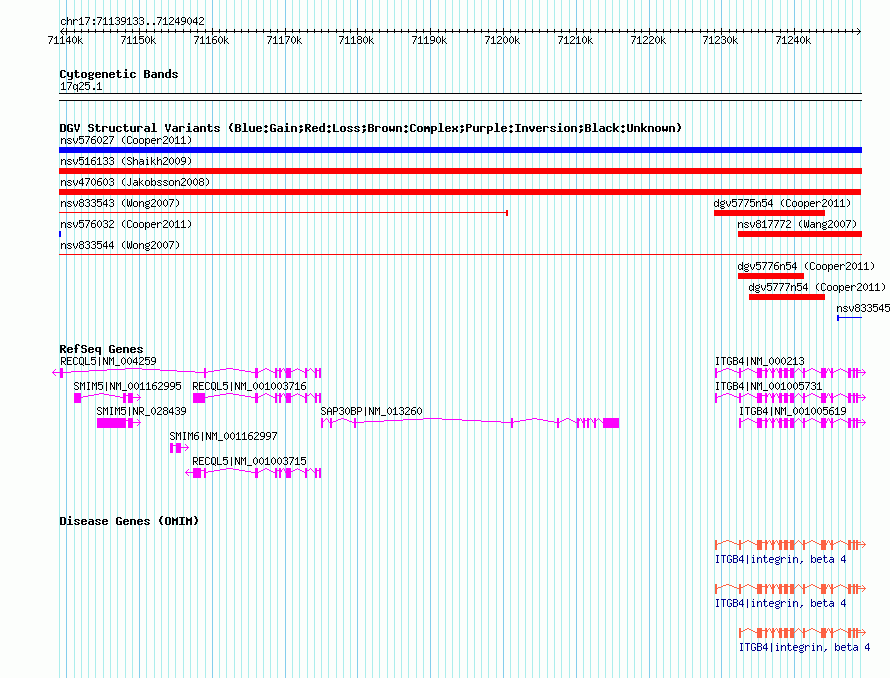890x678 pixels.
Task: Open nsv516133 (Shaikh2009) variant label
Action: pos(126,161)
